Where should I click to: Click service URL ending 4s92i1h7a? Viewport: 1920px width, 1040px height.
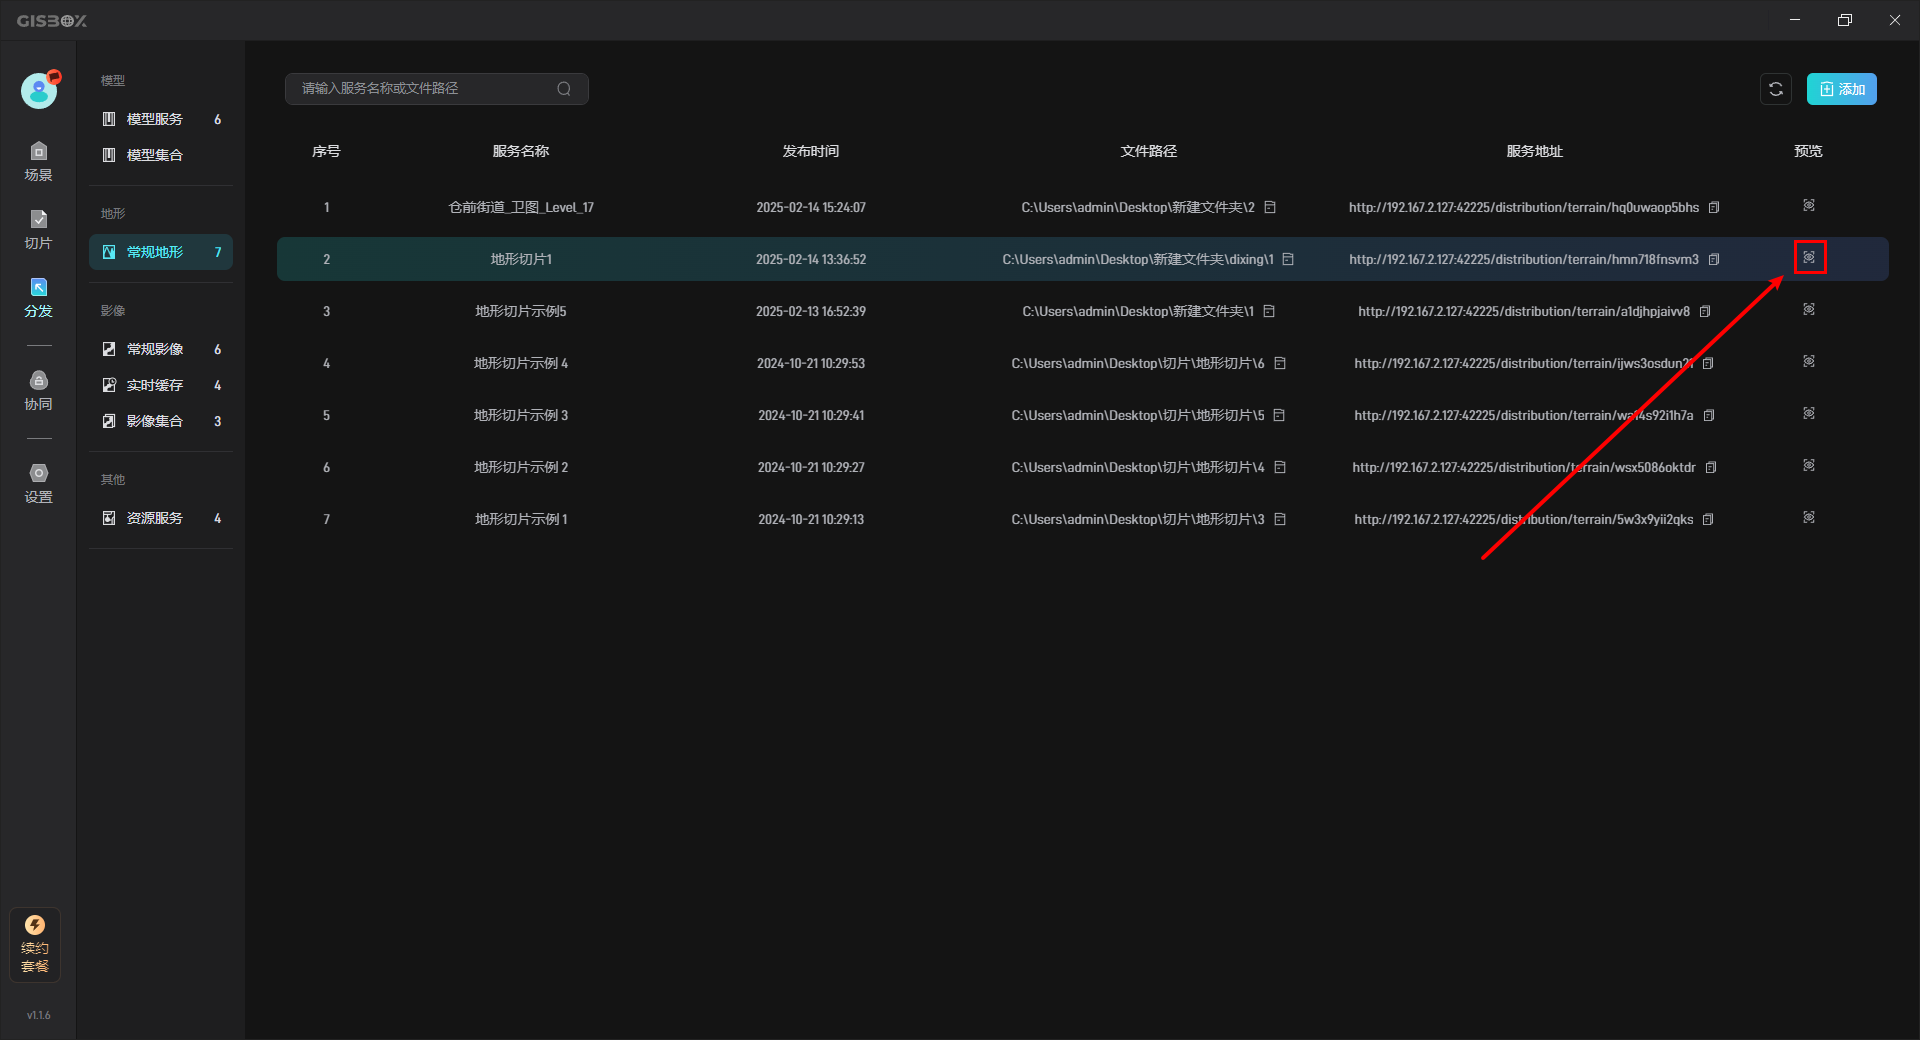pyautogui.click(x=1524, y=415)
